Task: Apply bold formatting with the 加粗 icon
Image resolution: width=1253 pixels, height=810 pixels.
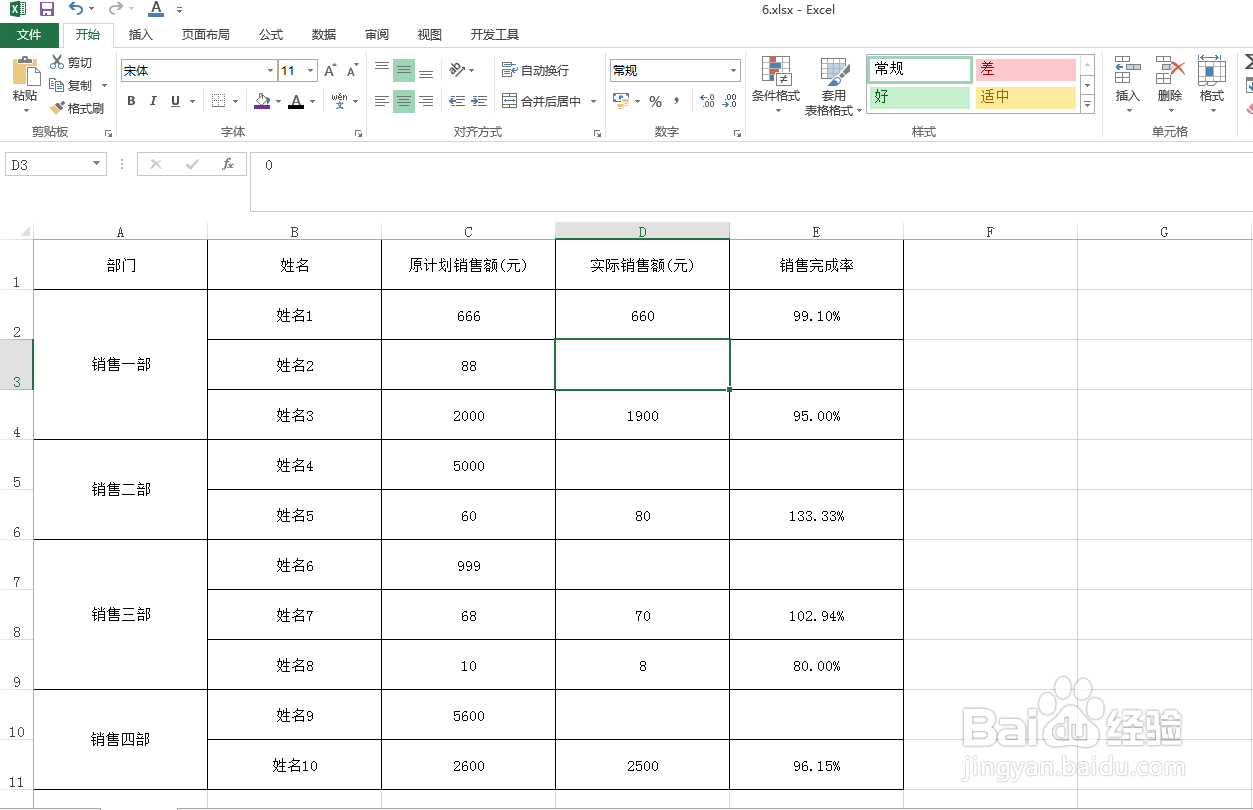Action: tap(130, 101)
